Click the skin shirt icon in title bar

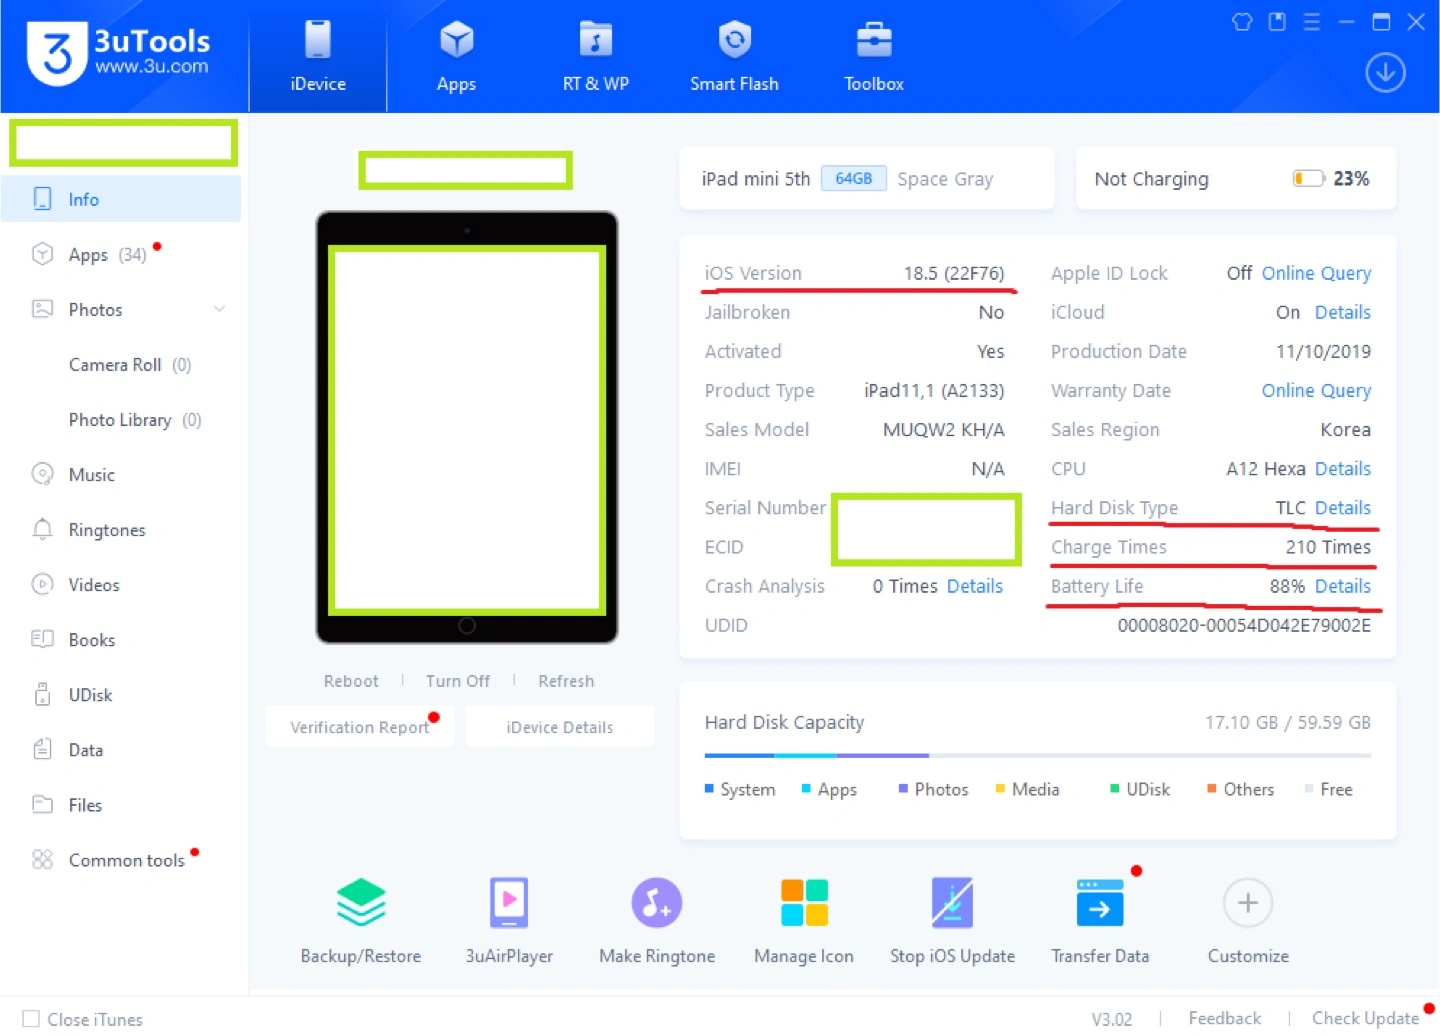click(1242, 22)
